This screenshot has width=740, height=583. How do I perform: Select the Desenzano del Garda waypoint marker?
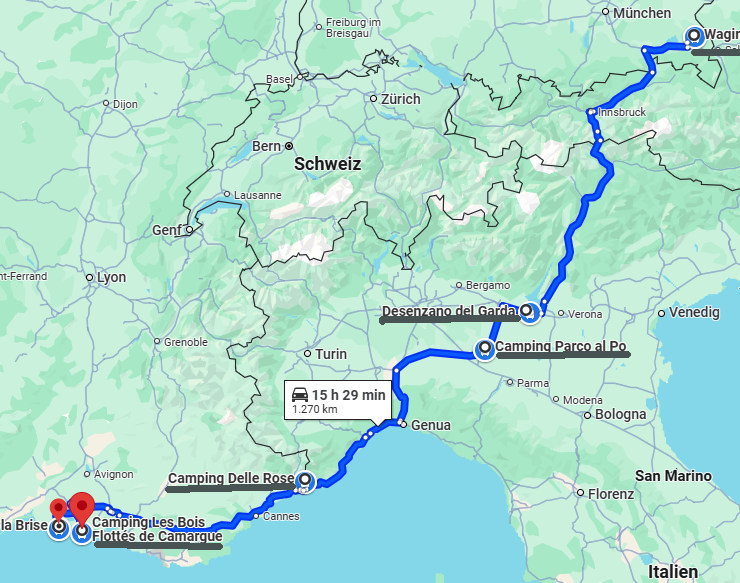528,311
